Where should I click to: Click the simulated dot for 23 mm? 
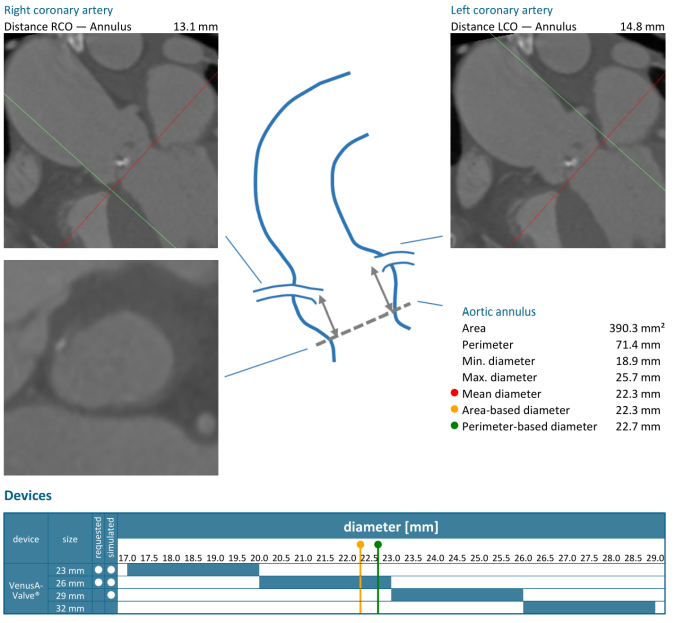click(x=111, y=570)
